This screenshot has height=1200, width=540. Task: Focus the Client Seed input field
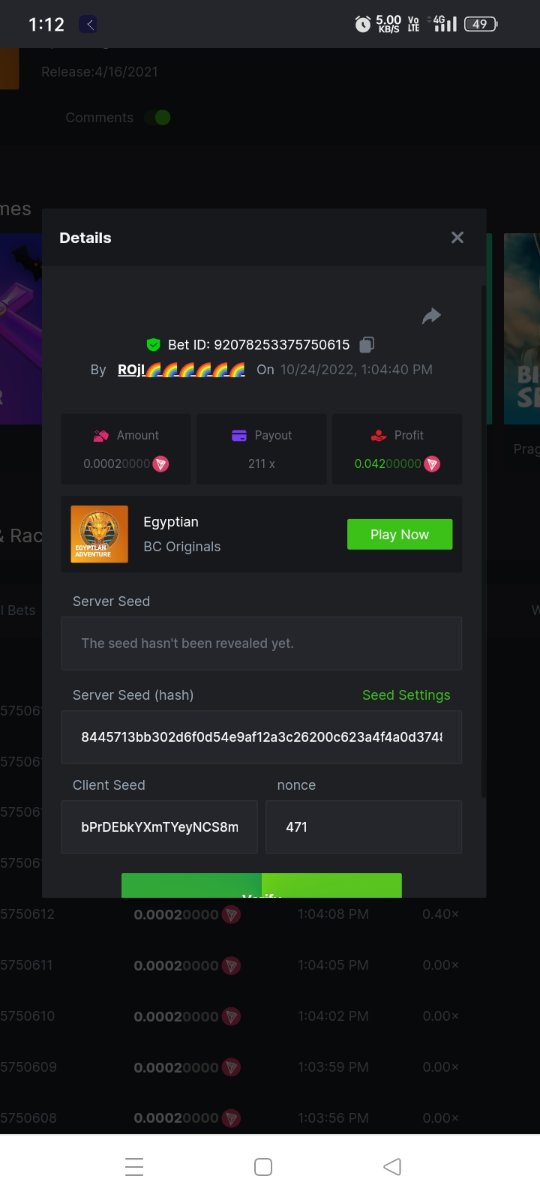[x=159, y=827]
